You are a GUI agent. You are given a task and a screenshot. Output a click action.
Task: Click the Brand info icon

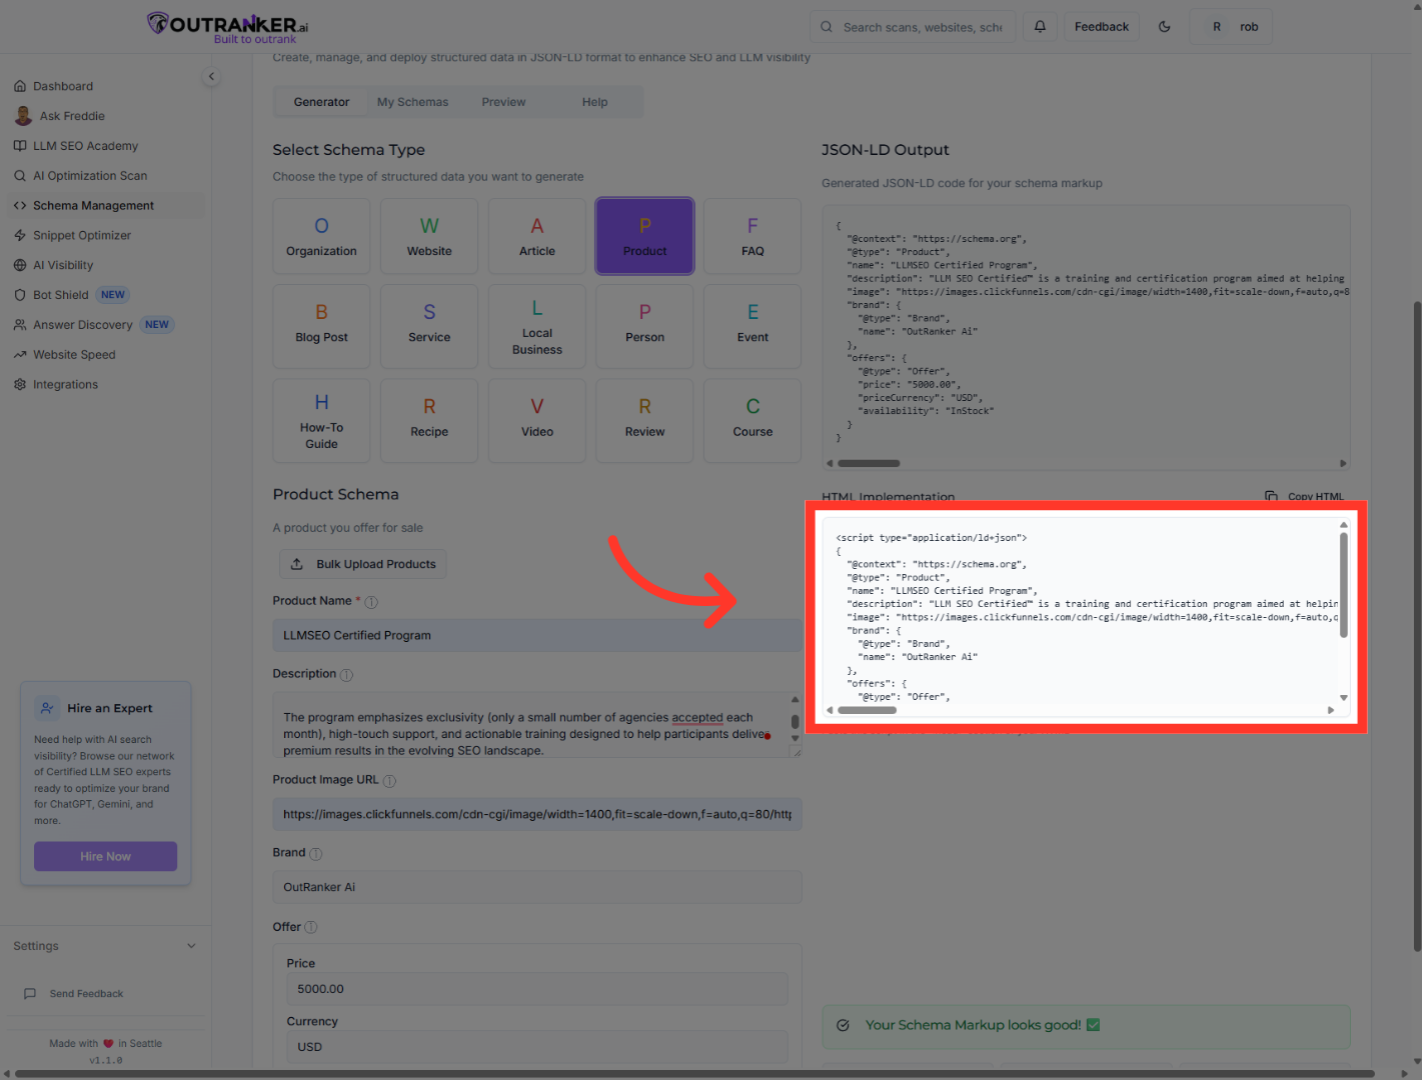pos(316,854)
